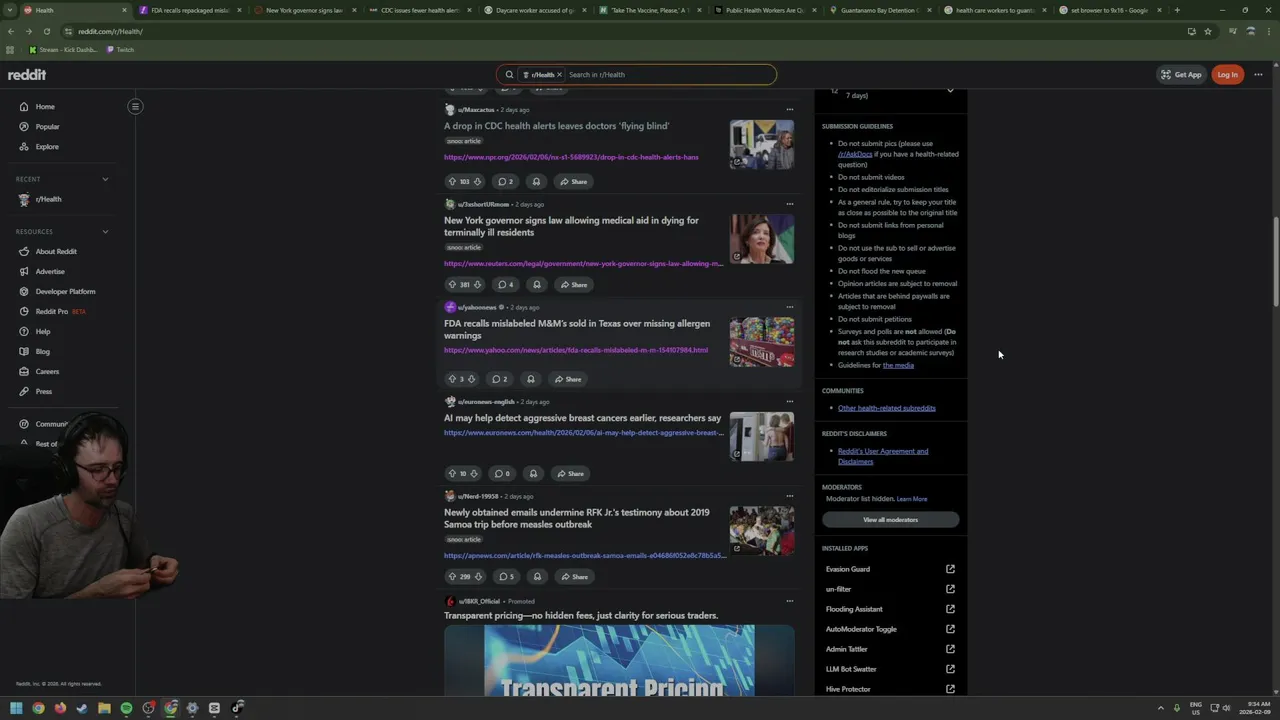Open external link icon for Flooding Assistant
The image size is (1280, 720).
[x=950, y=609]
